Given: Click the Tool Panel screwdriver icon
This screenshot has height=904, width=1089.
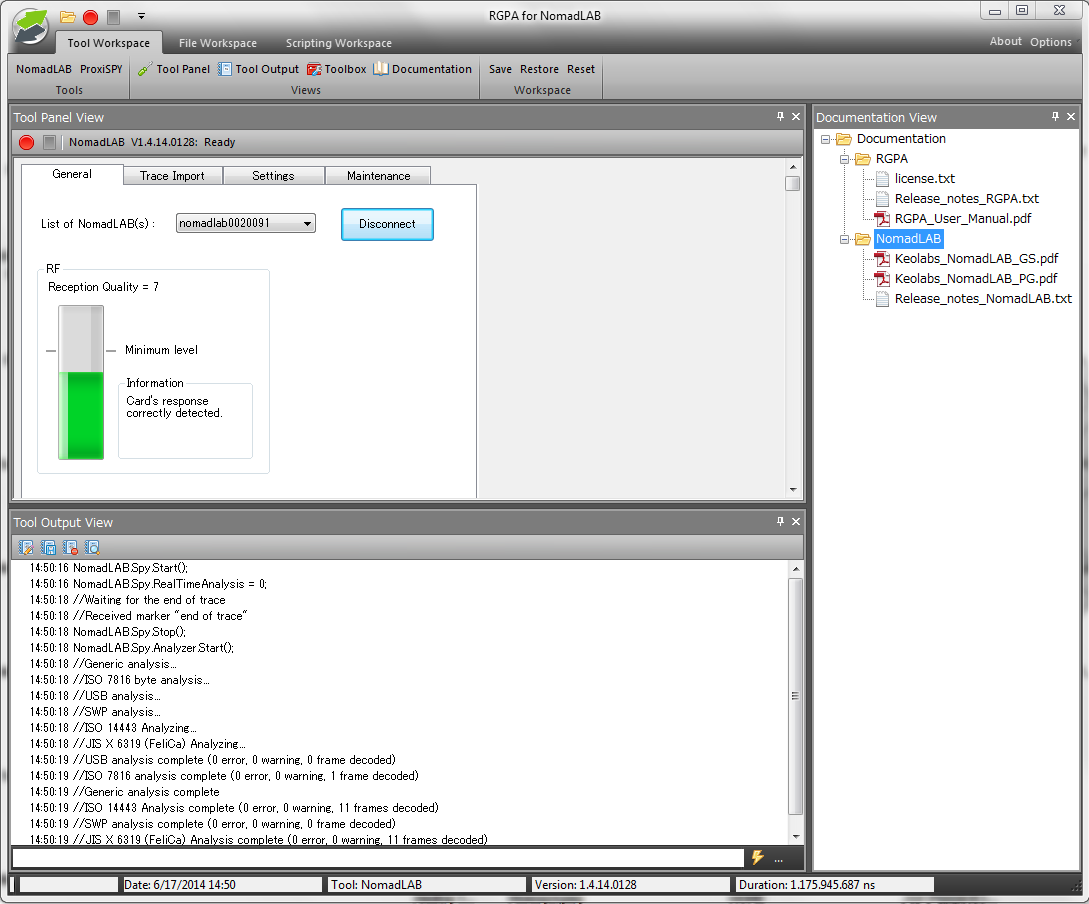Looking at the screenshot, I should 144,69.
